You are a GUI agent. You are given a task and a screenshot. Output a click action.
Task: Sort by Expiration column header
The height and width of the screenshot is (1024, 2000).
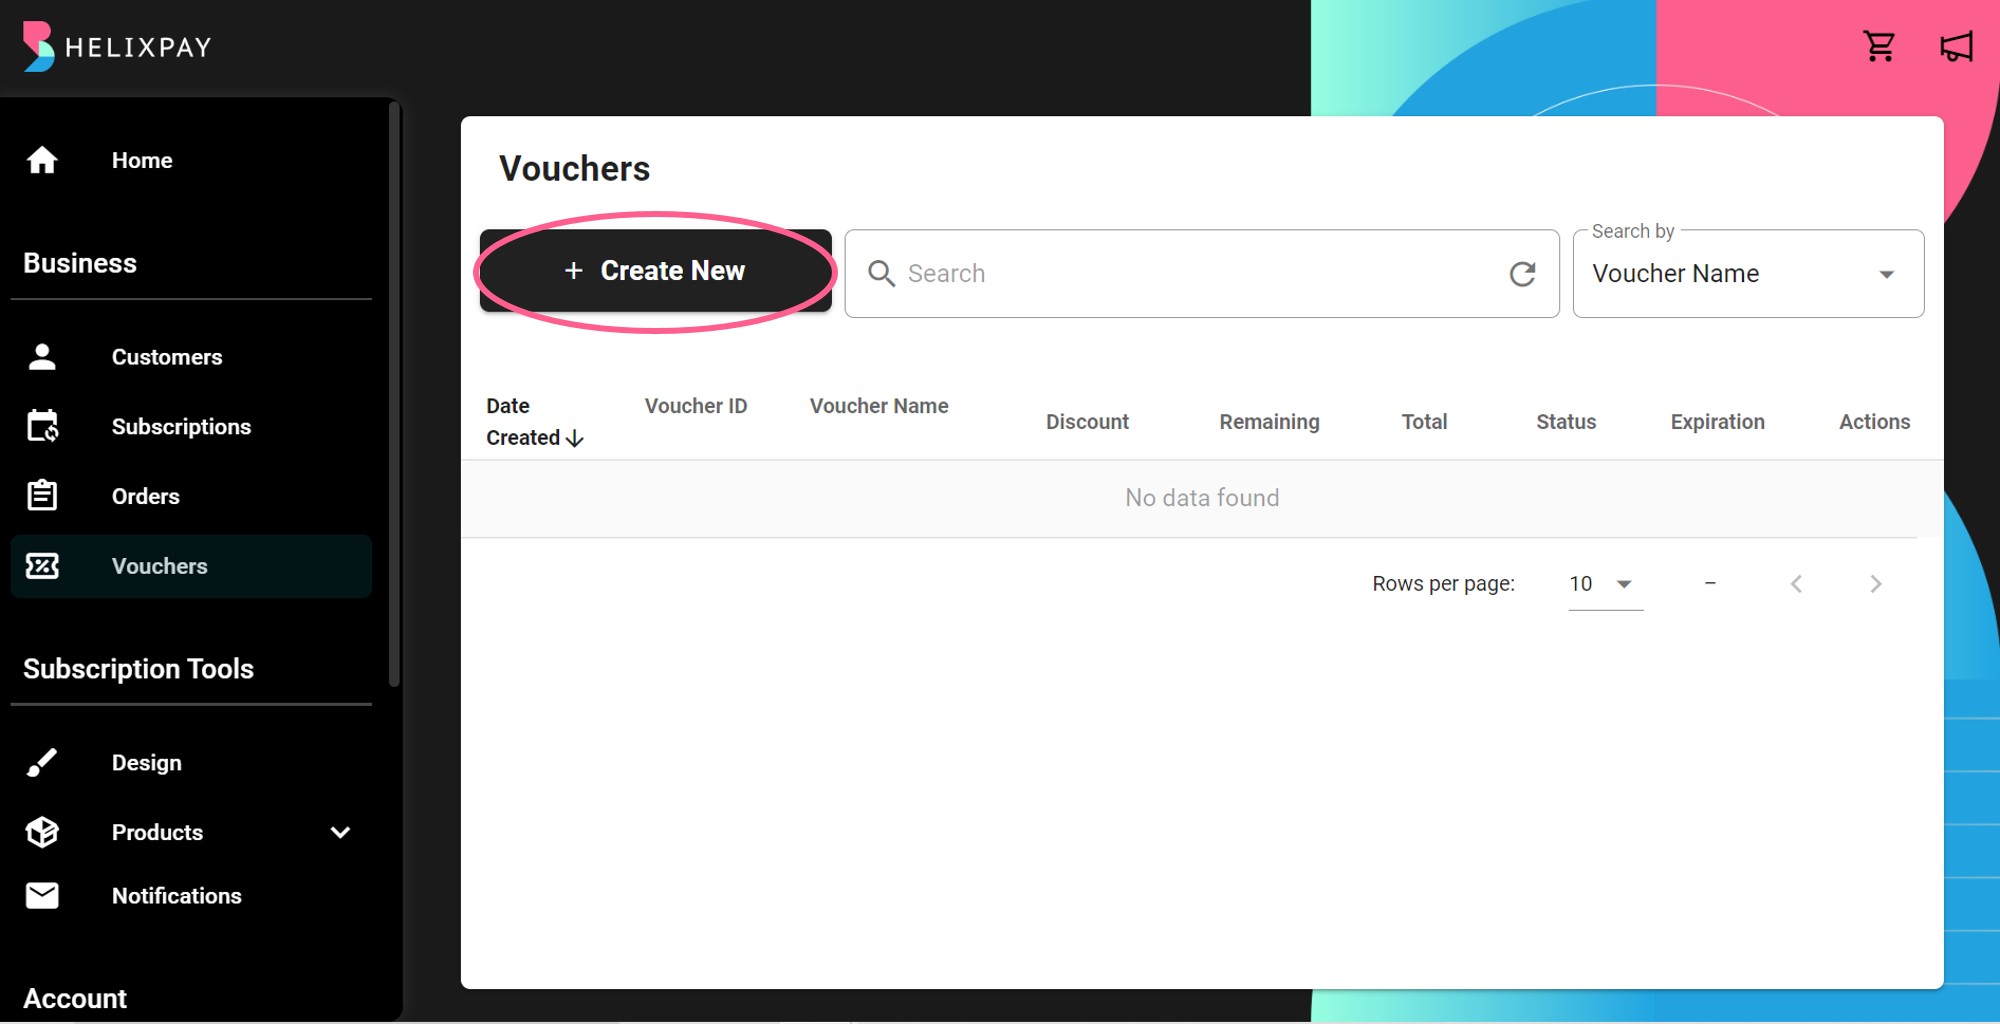click(x=1717, y=422)
